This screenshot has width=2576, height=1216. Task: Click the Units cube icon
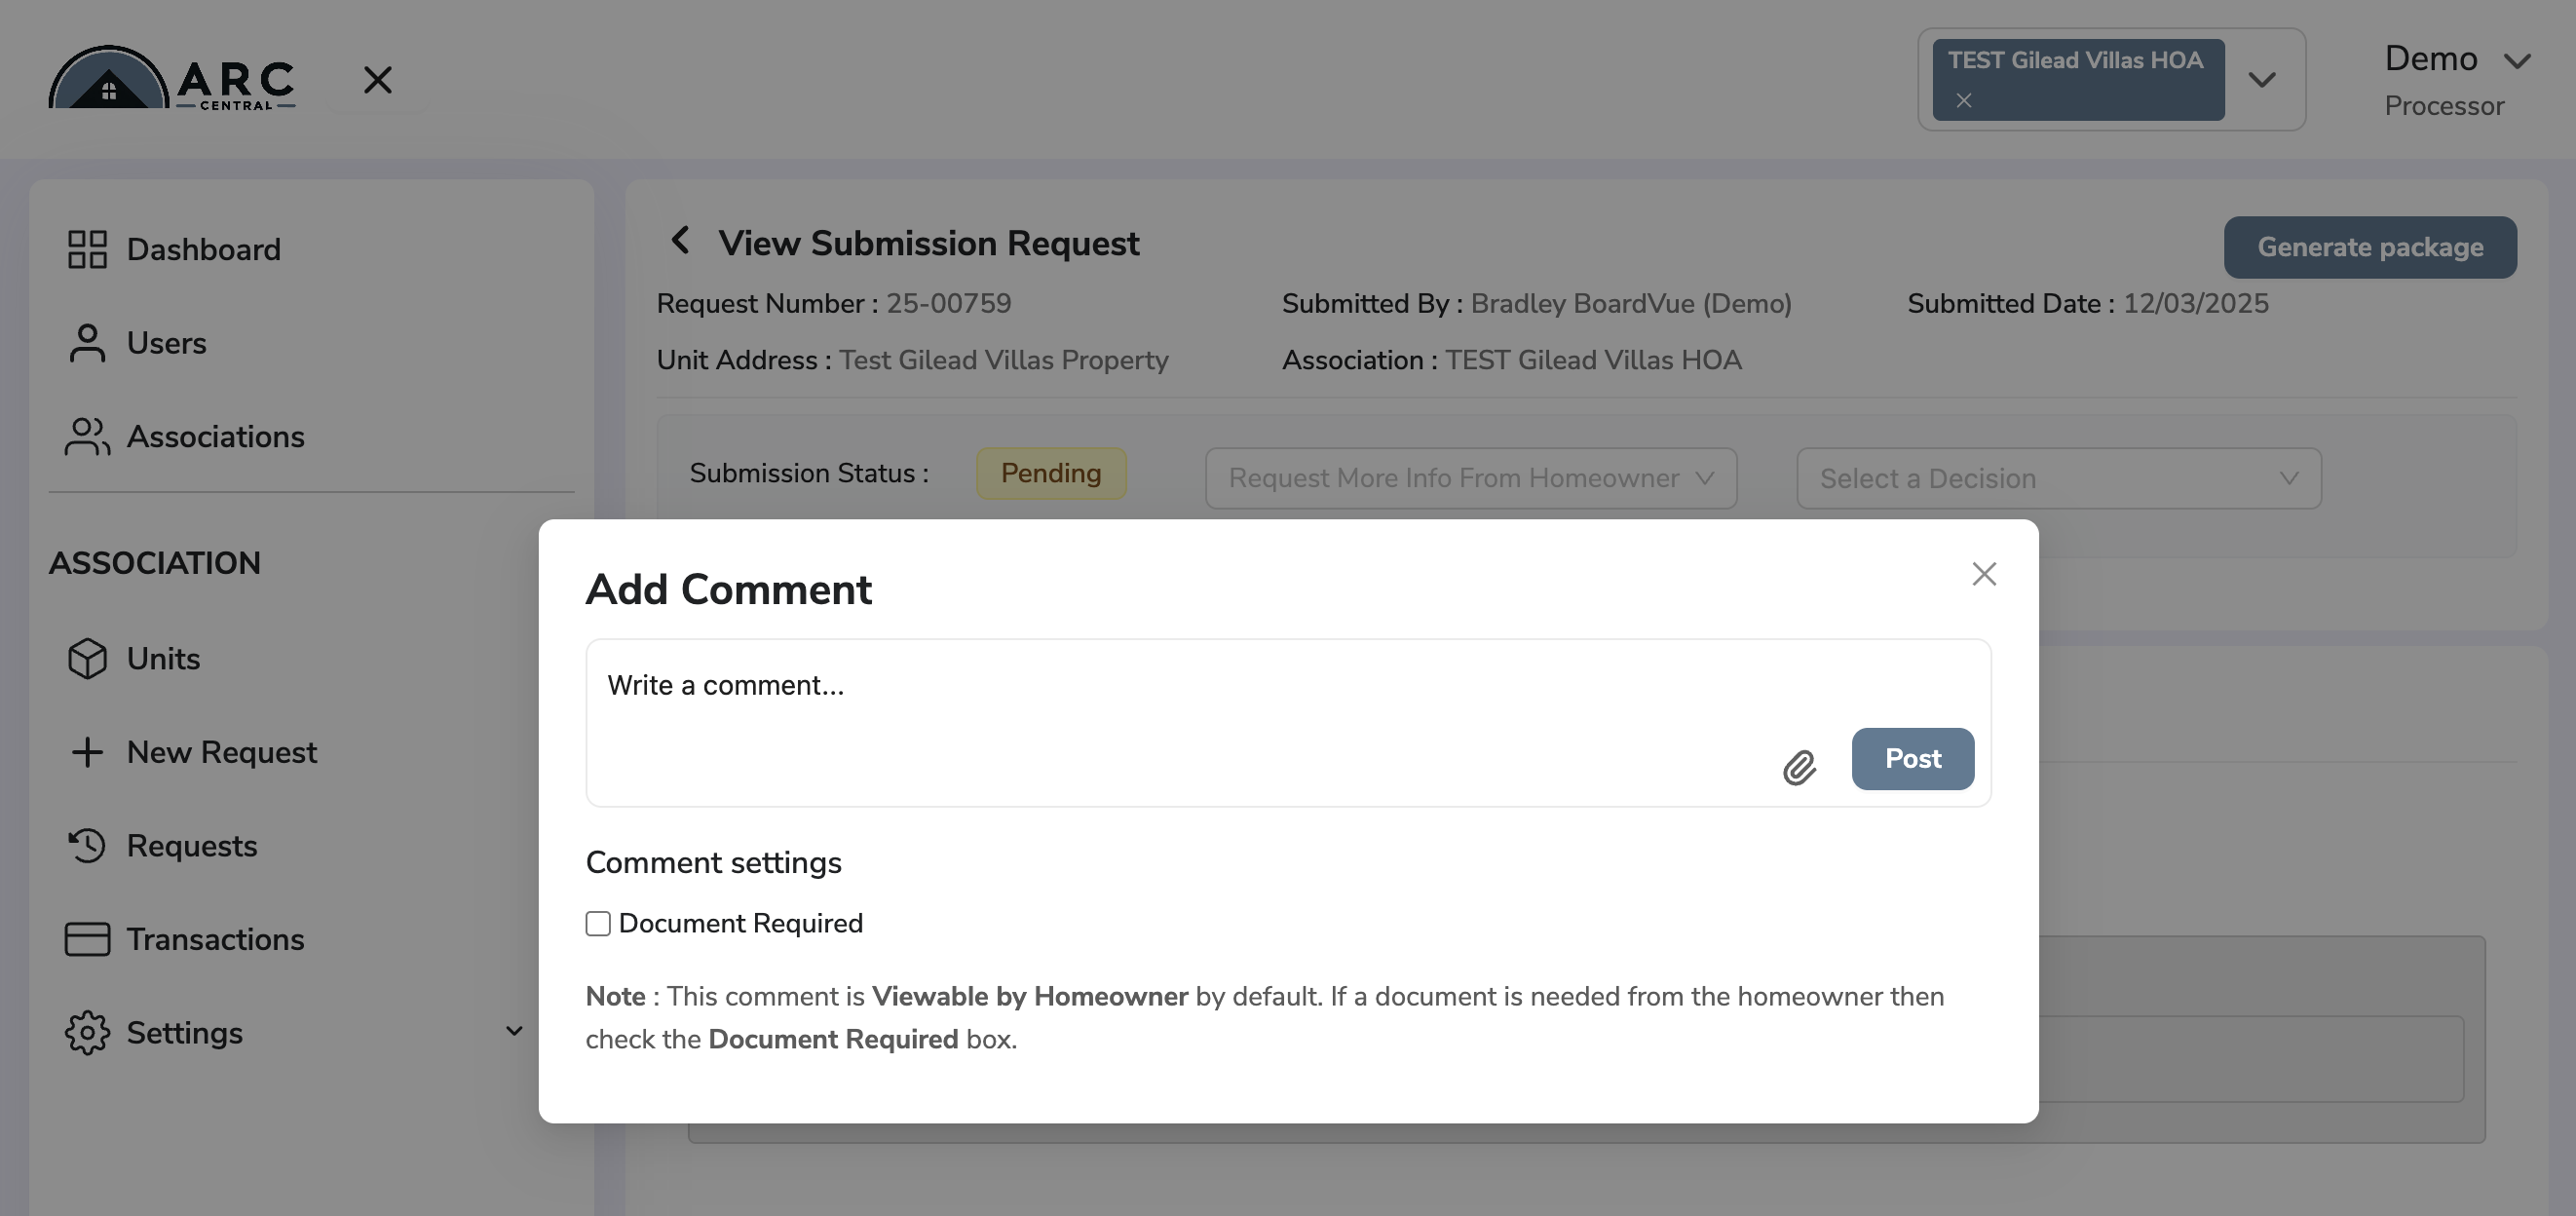pyautogui.click(x=87, y=658)
